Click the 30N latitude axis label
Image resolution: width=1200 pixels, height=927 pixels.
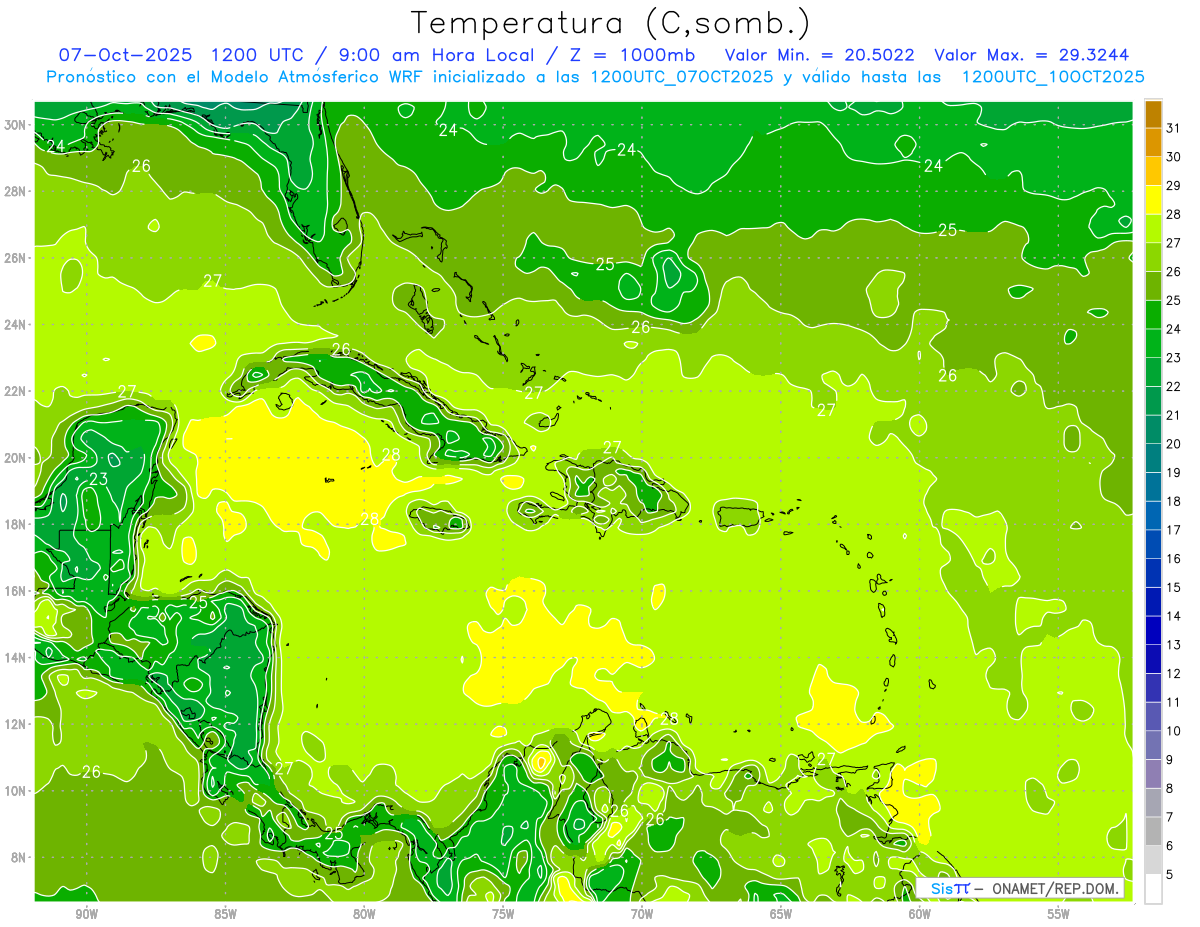pyautogui.click(x=17, y=124)
